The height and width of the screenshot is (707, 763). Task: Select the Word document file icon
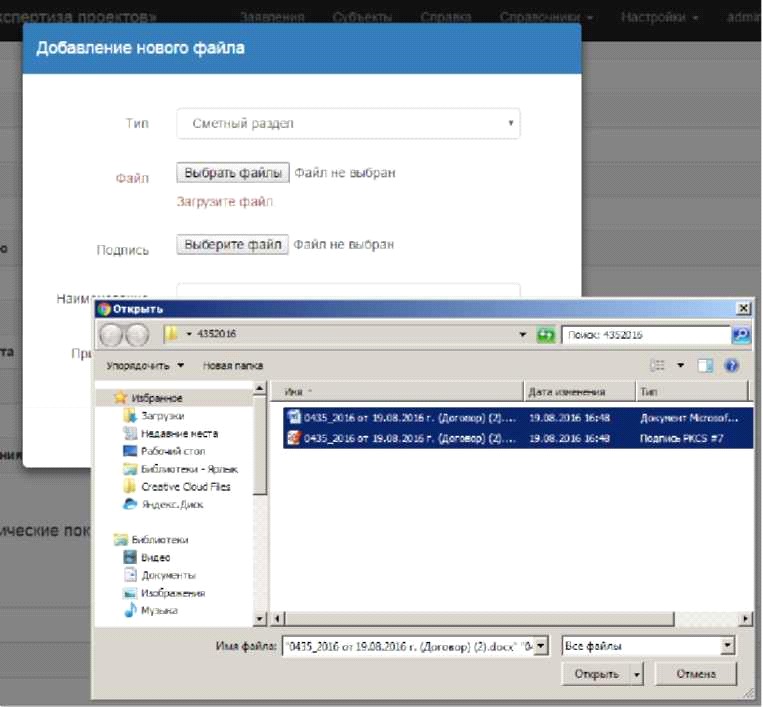coord(293,417)
